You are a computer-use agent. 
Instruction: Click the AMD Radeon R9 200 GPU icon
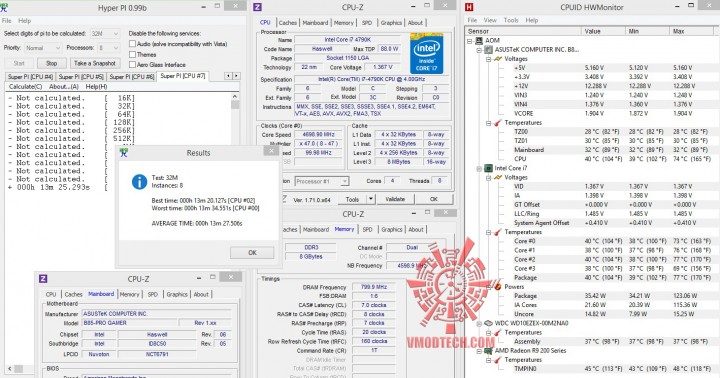pos(489,350)
